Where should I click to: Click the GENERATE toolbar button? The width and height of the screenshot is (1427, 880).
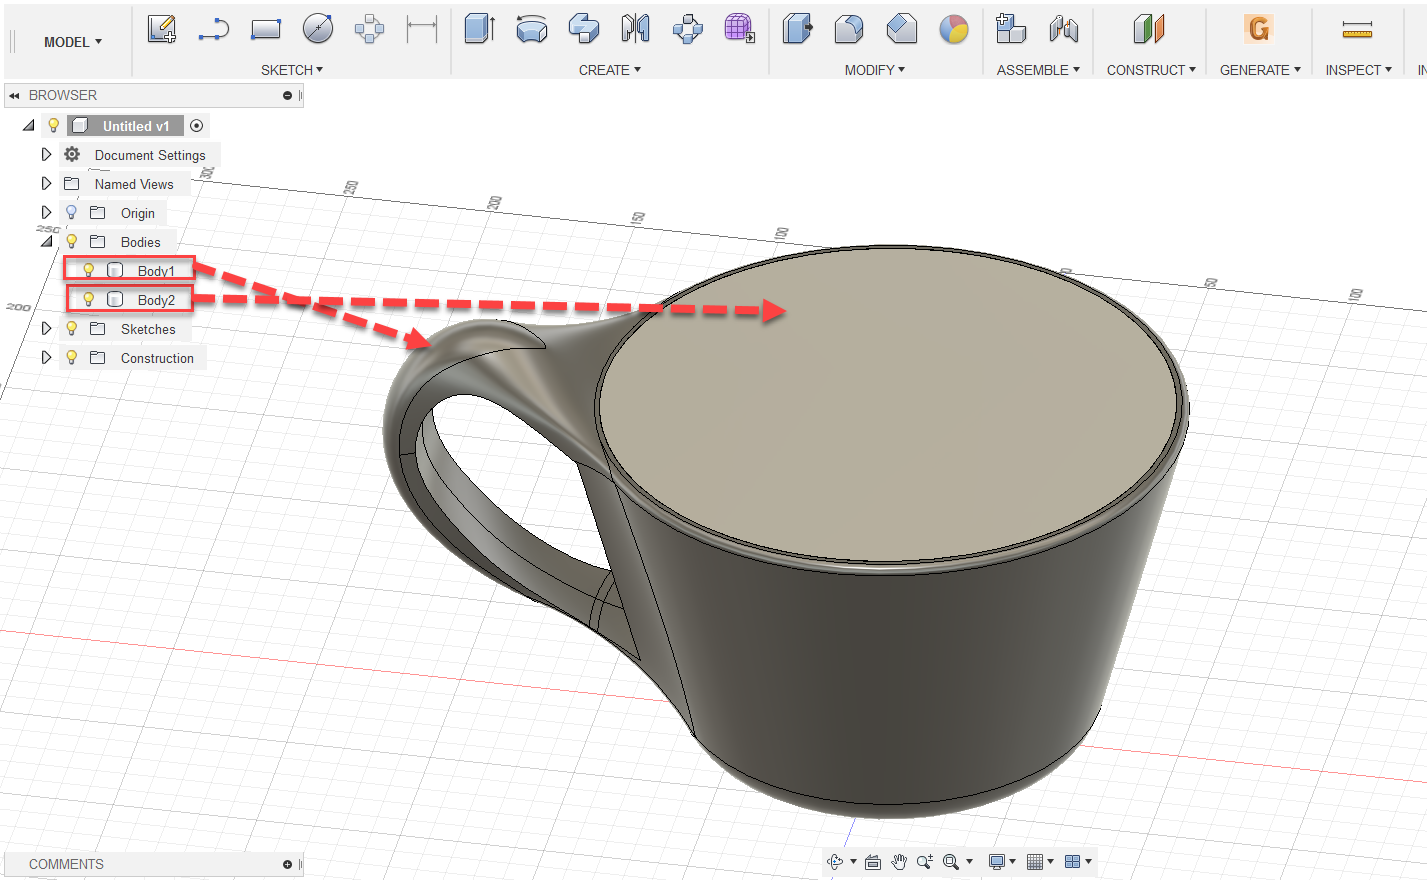tap(1258, 30)
